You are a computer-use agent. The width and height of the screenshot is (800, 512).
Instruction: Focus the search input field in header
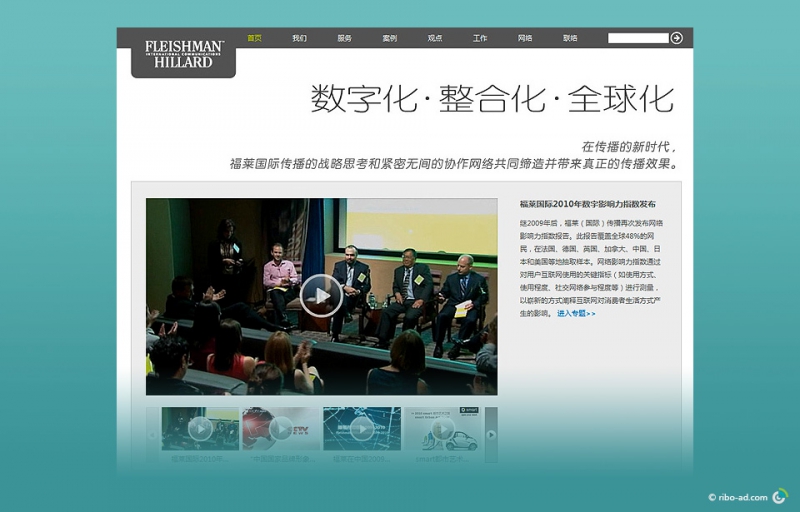638,38
